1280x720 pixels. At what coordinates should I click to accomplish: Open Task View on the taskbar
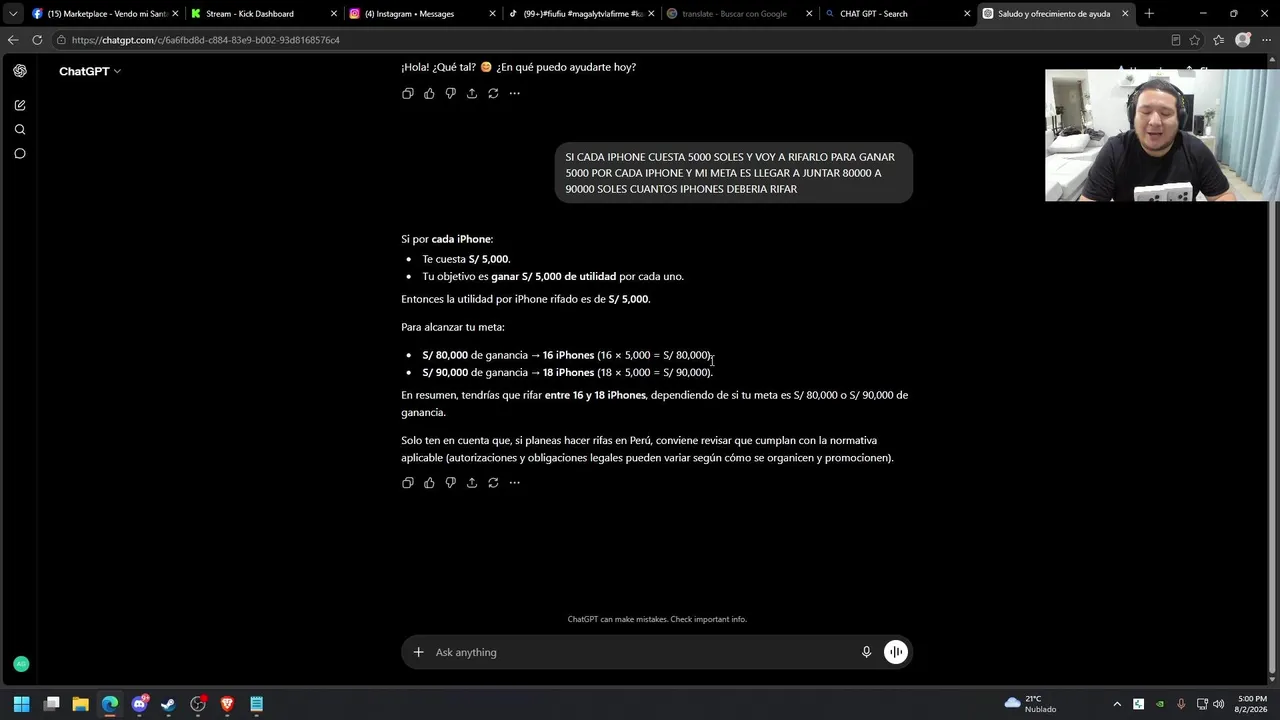click(52, 704)
